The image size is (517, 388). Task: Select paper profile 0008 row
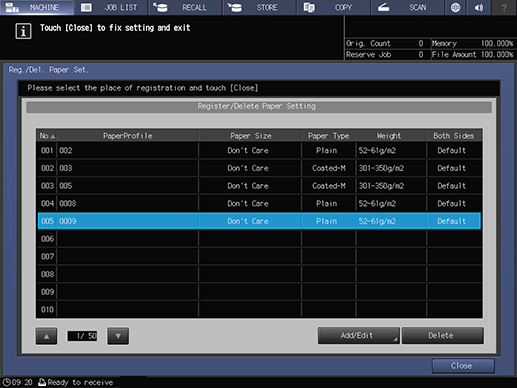(259, 203)
